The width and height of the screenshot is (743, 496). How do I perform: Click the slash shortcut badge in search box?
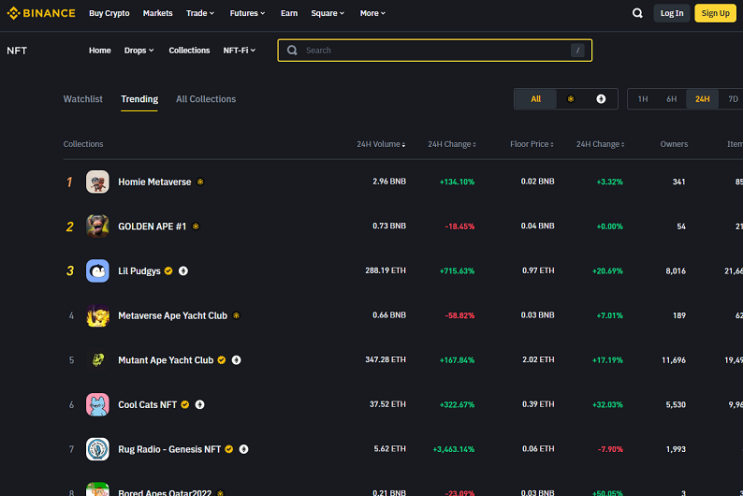pyautogui.click(x=578, y=50)
